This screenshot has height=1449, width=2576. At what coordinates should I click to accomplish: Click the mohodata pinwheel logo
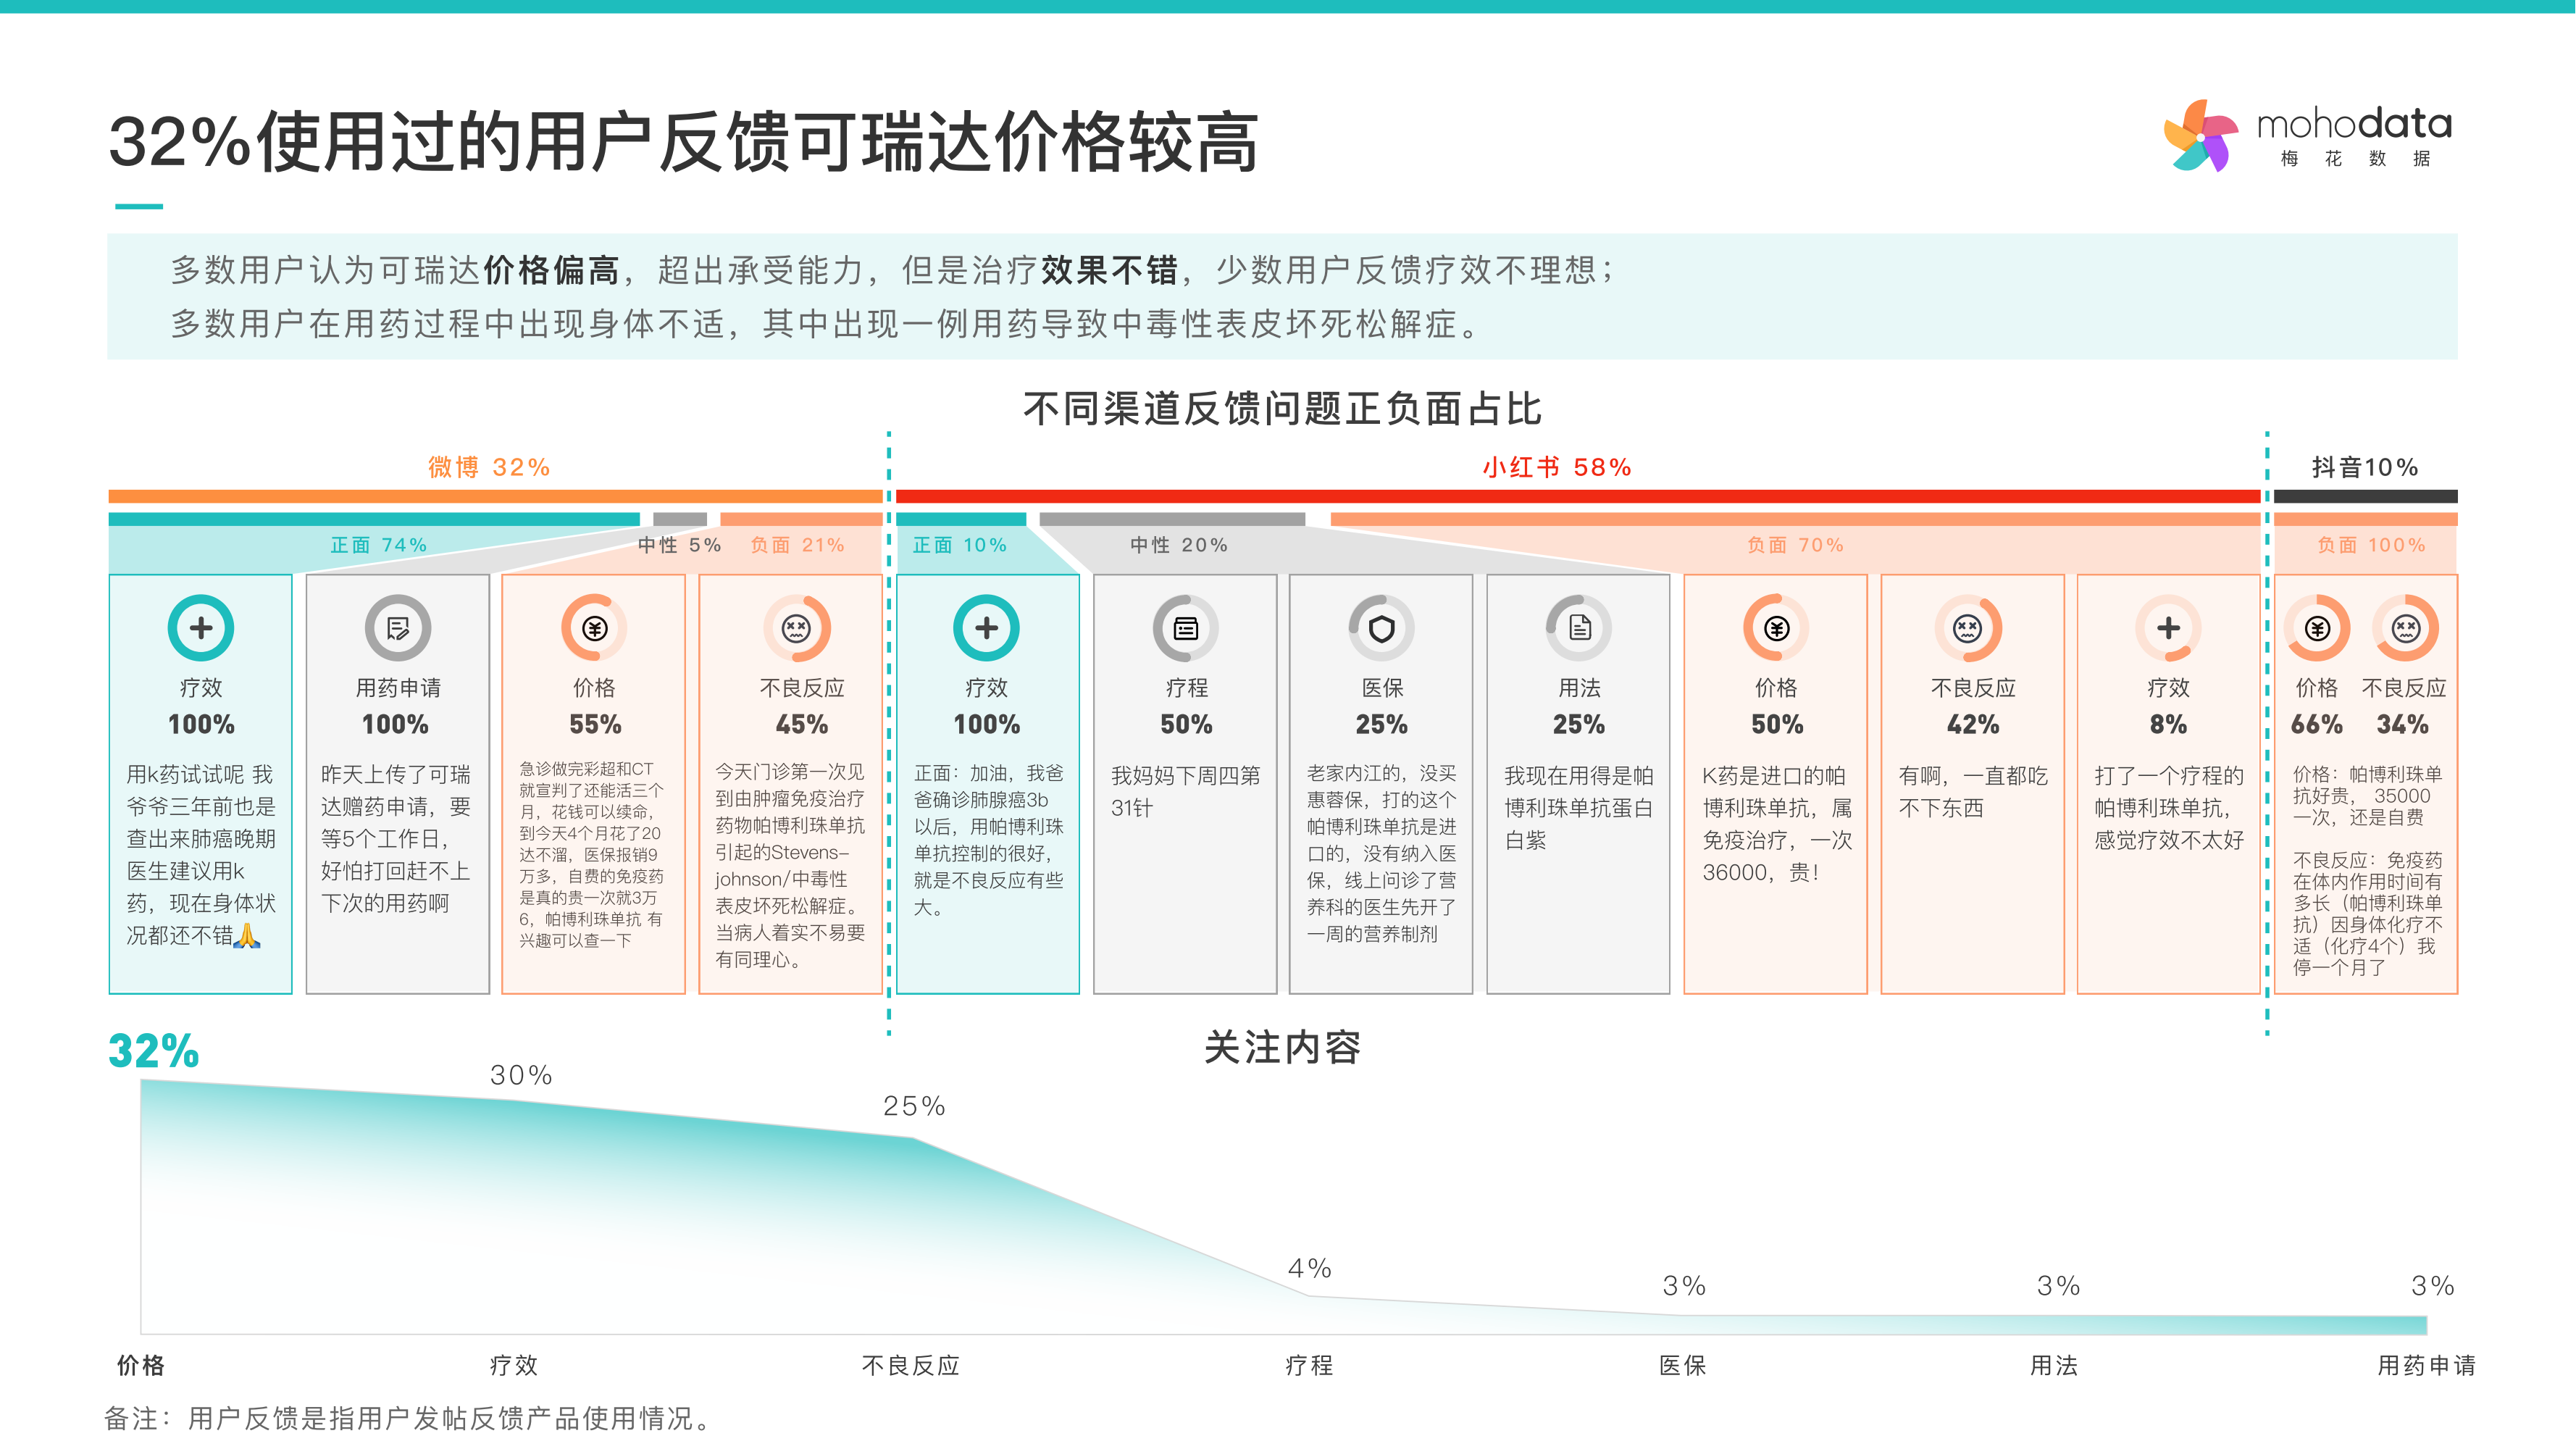click(x=2201, y=136)
